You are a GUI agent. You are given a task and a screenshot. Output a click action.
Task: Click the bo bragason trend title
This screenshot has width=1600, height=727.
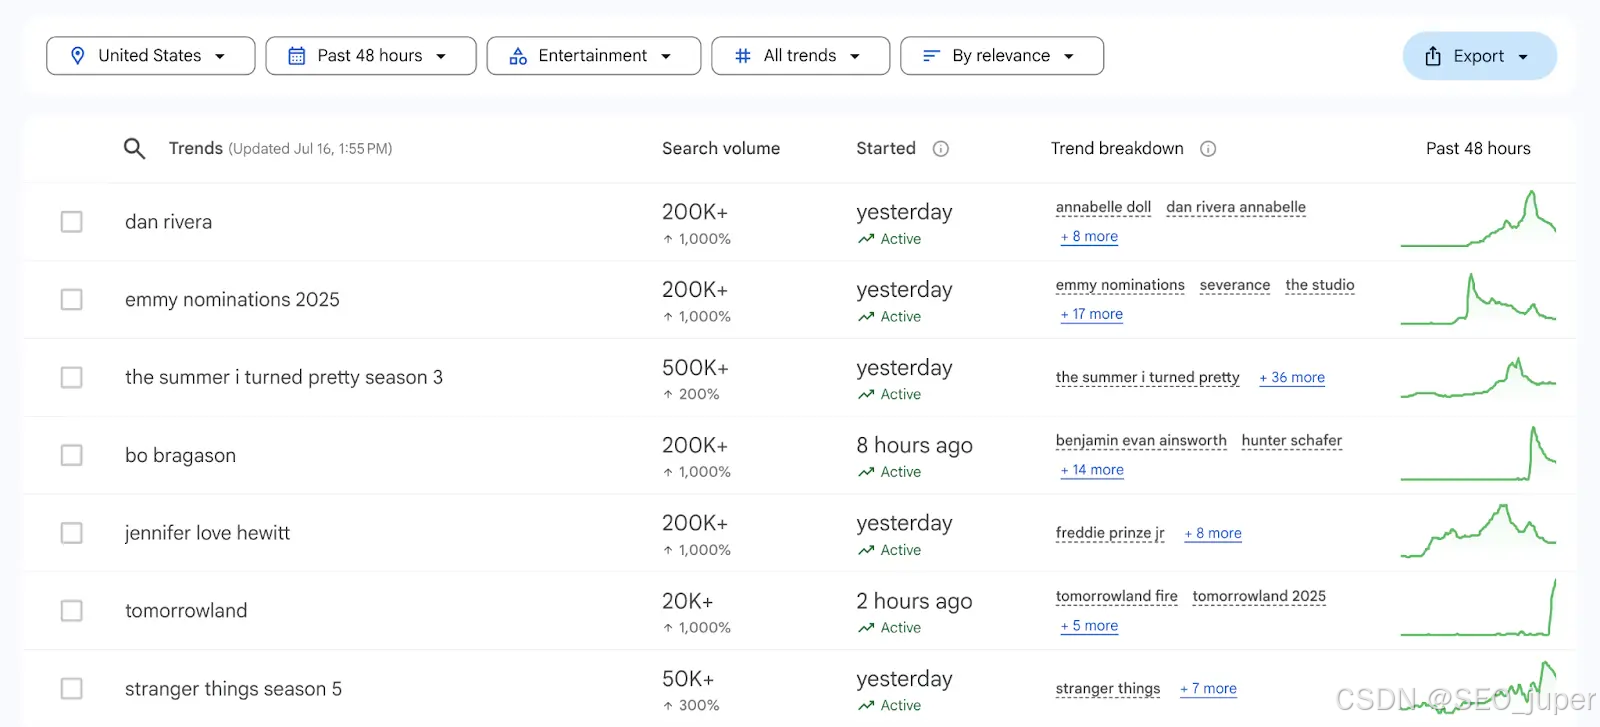[181, 456]
